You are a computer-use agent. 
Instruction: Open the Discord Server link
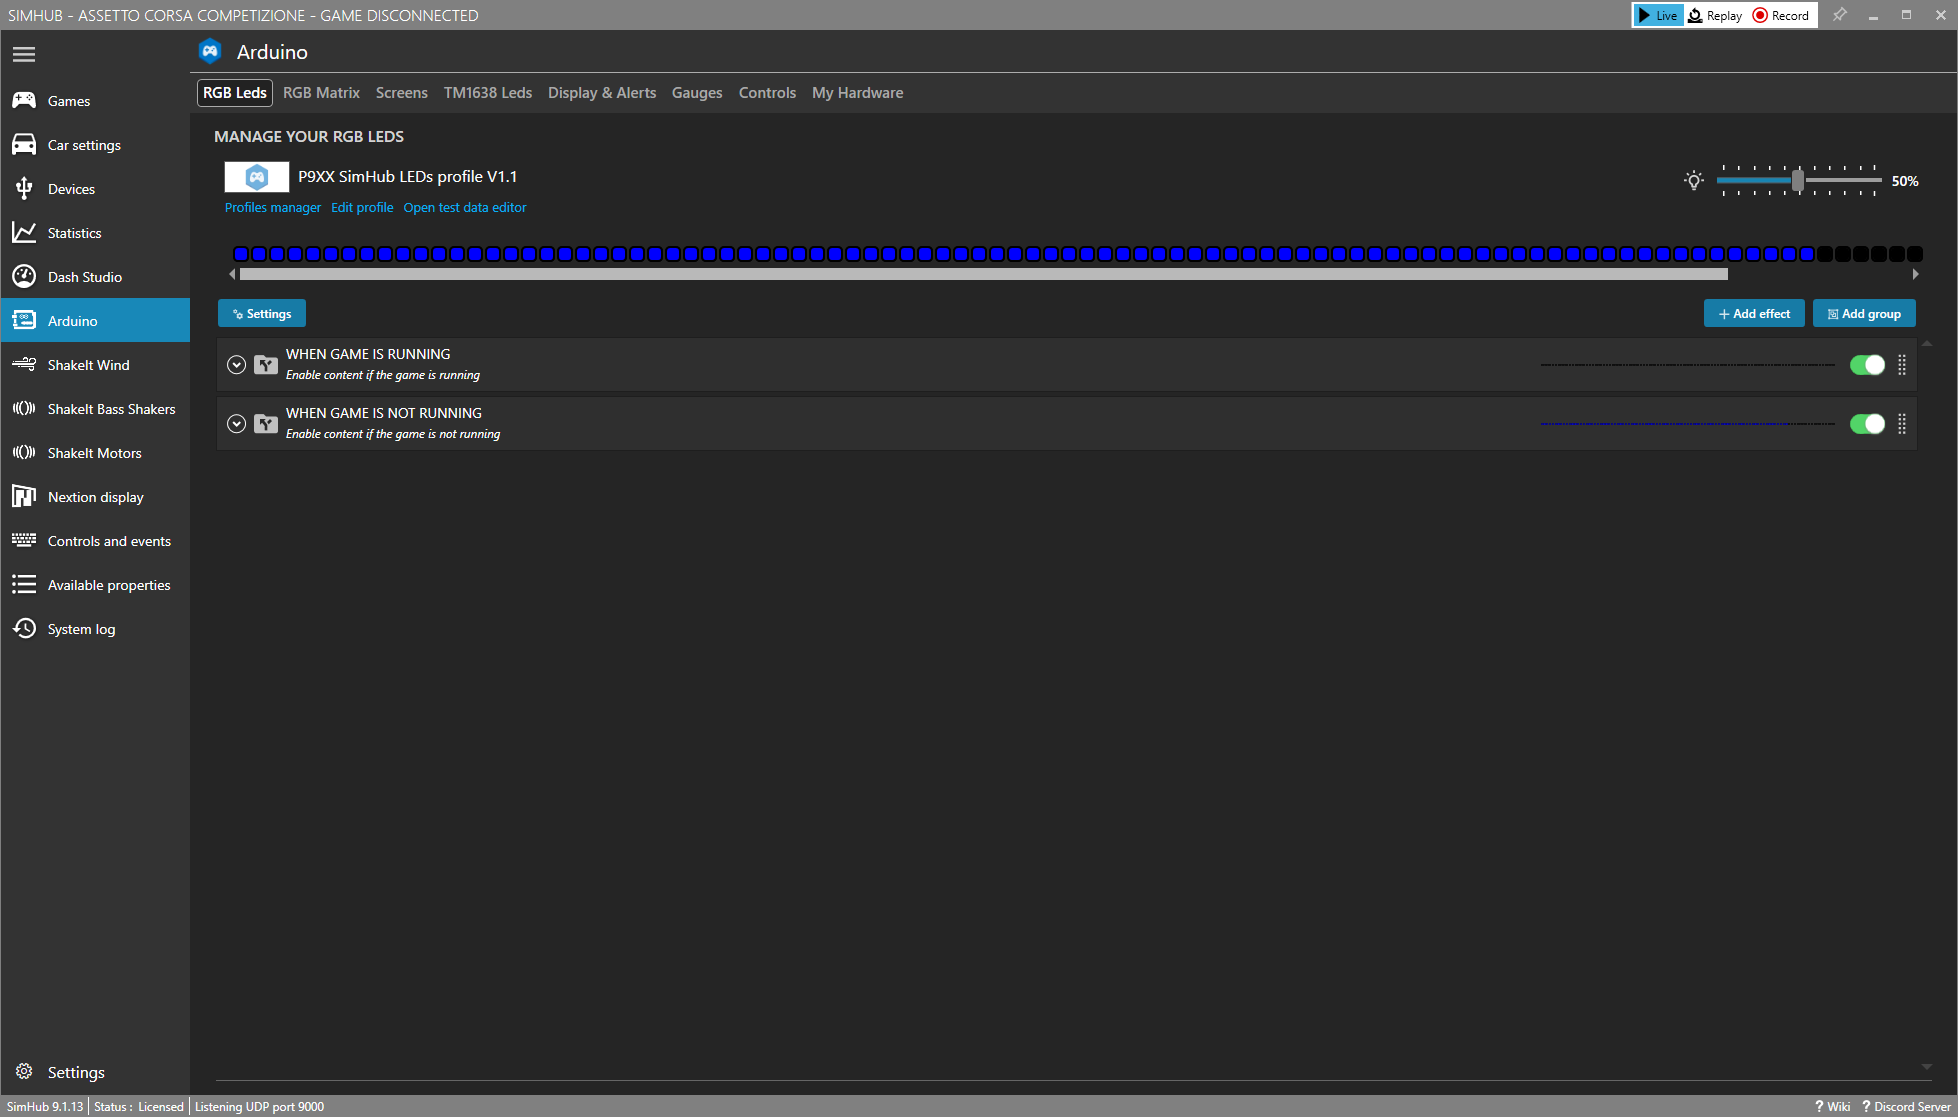1907,1106
